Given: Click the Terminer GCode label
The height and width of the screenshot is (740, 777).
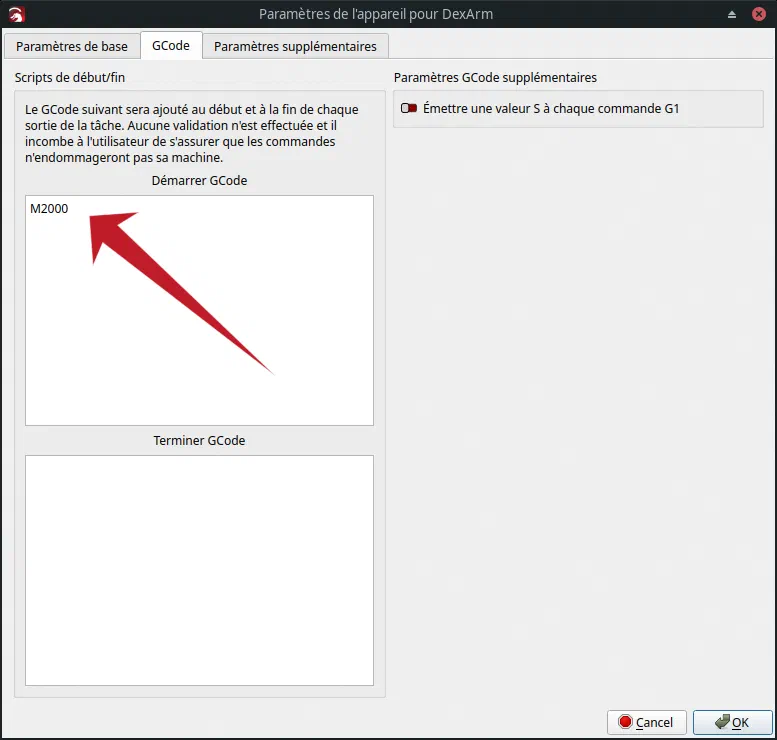Looking at the screenshot, I should tap(199, 441).
